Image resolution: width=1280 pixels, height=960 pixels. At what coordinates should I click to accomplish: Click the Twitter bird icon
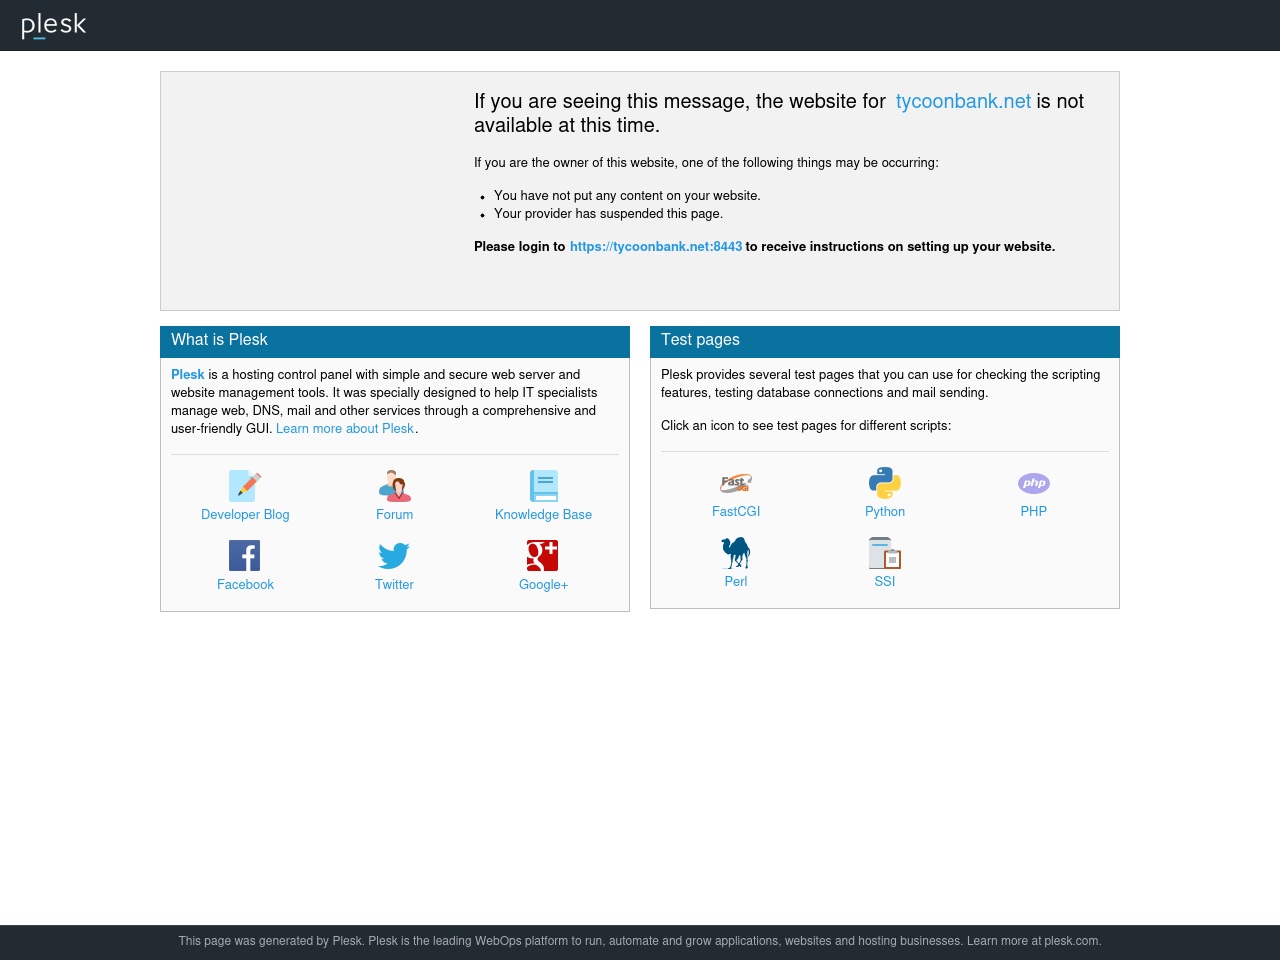[395, 556]
